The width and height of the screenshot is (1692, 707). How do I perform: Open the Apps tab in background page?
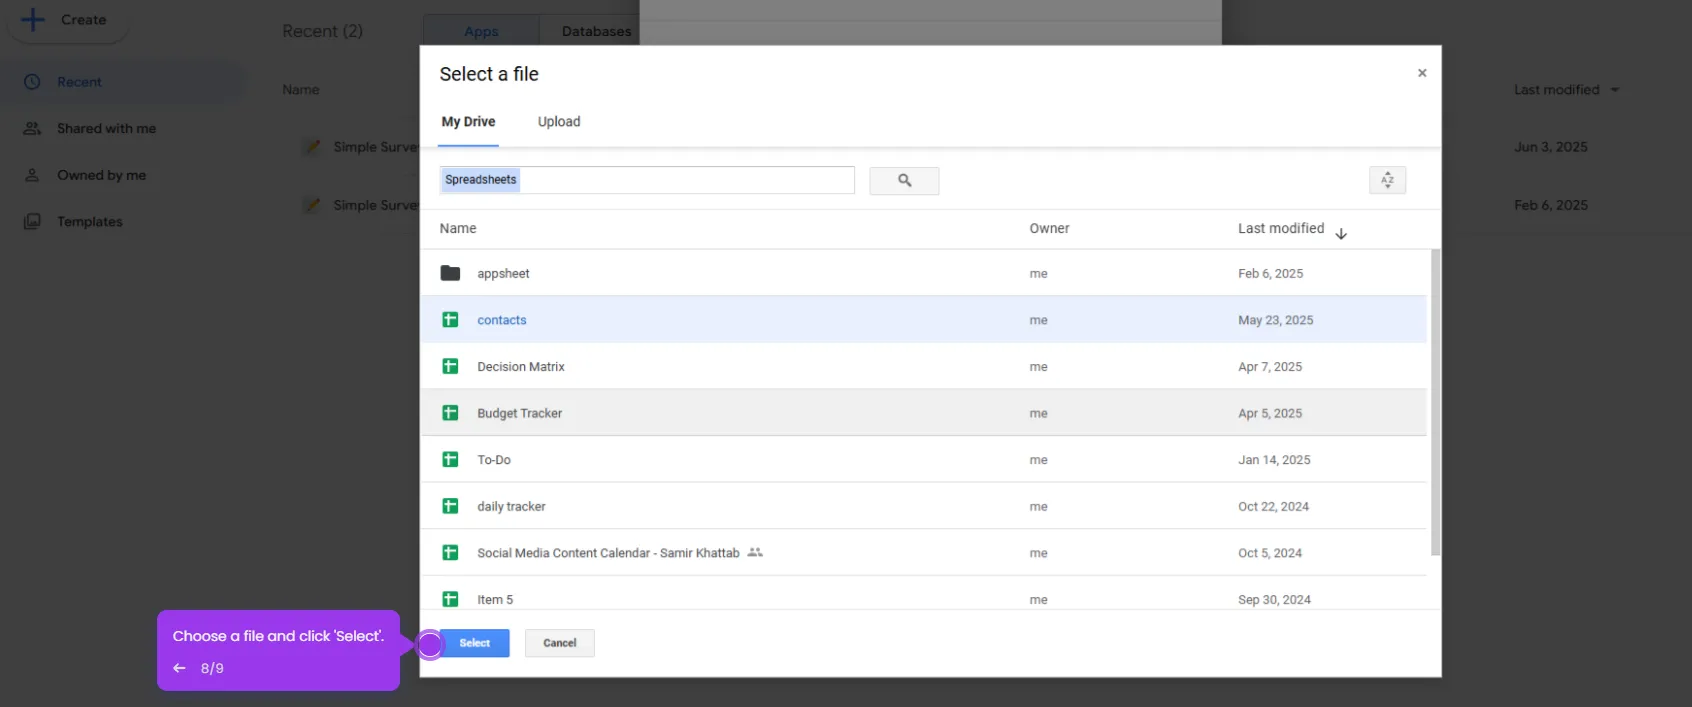click(481, 31)
